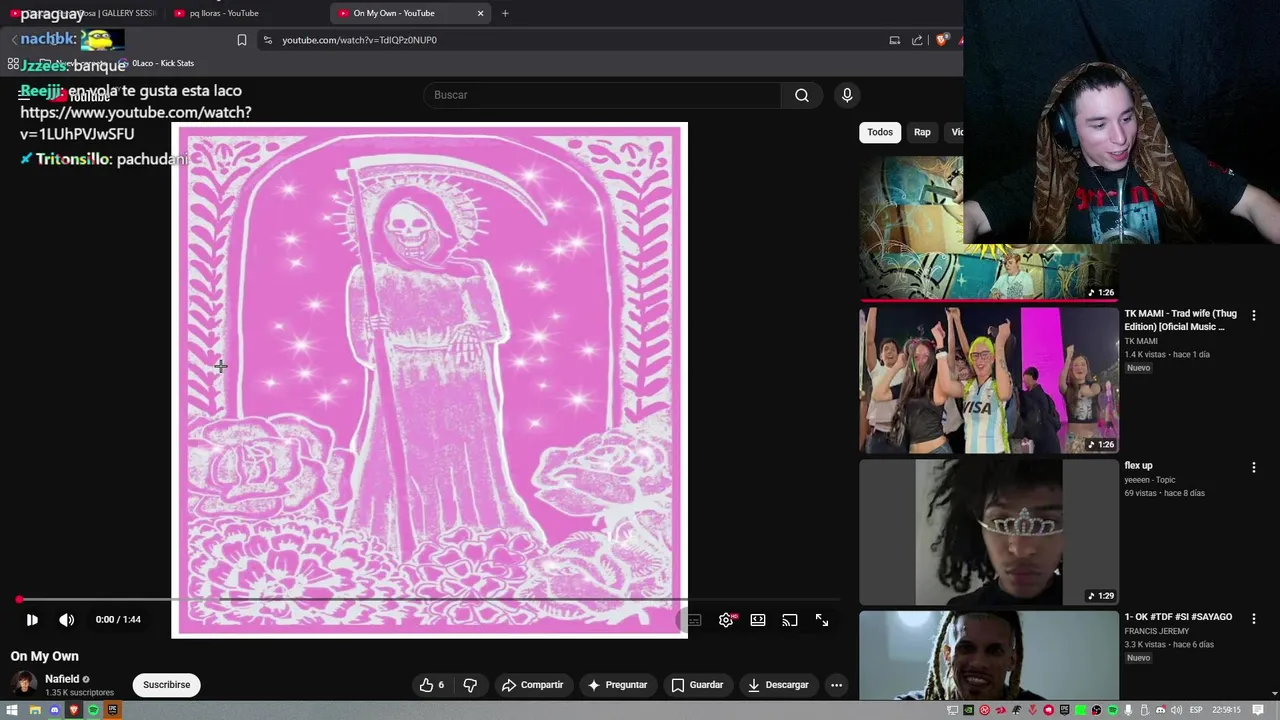Open Epic Games launcher in the taskbar

112,710
